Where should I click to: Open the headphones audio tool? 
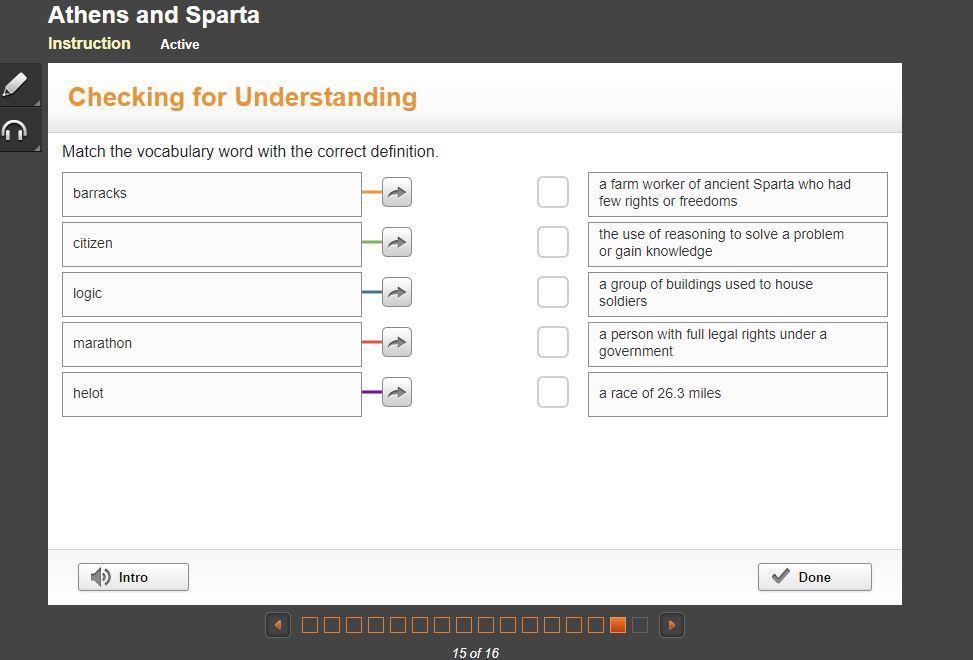click(19, 130)
